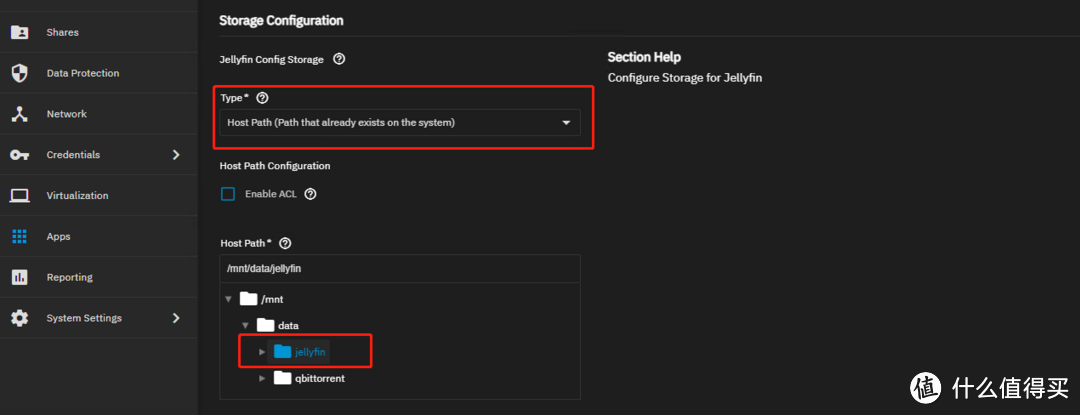Click the Shares folder icon

pos(19,32)
